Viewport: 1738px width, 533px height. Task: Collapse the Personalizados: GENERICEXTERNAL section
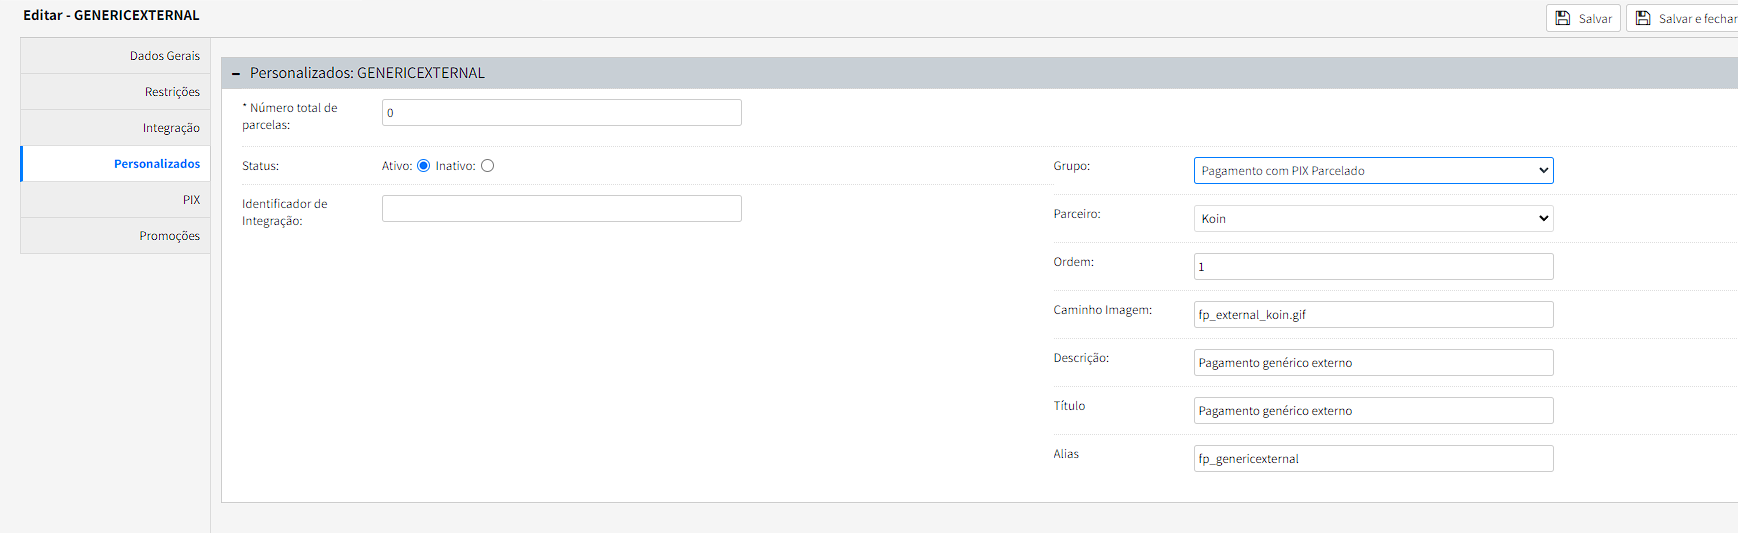point(236,73)
